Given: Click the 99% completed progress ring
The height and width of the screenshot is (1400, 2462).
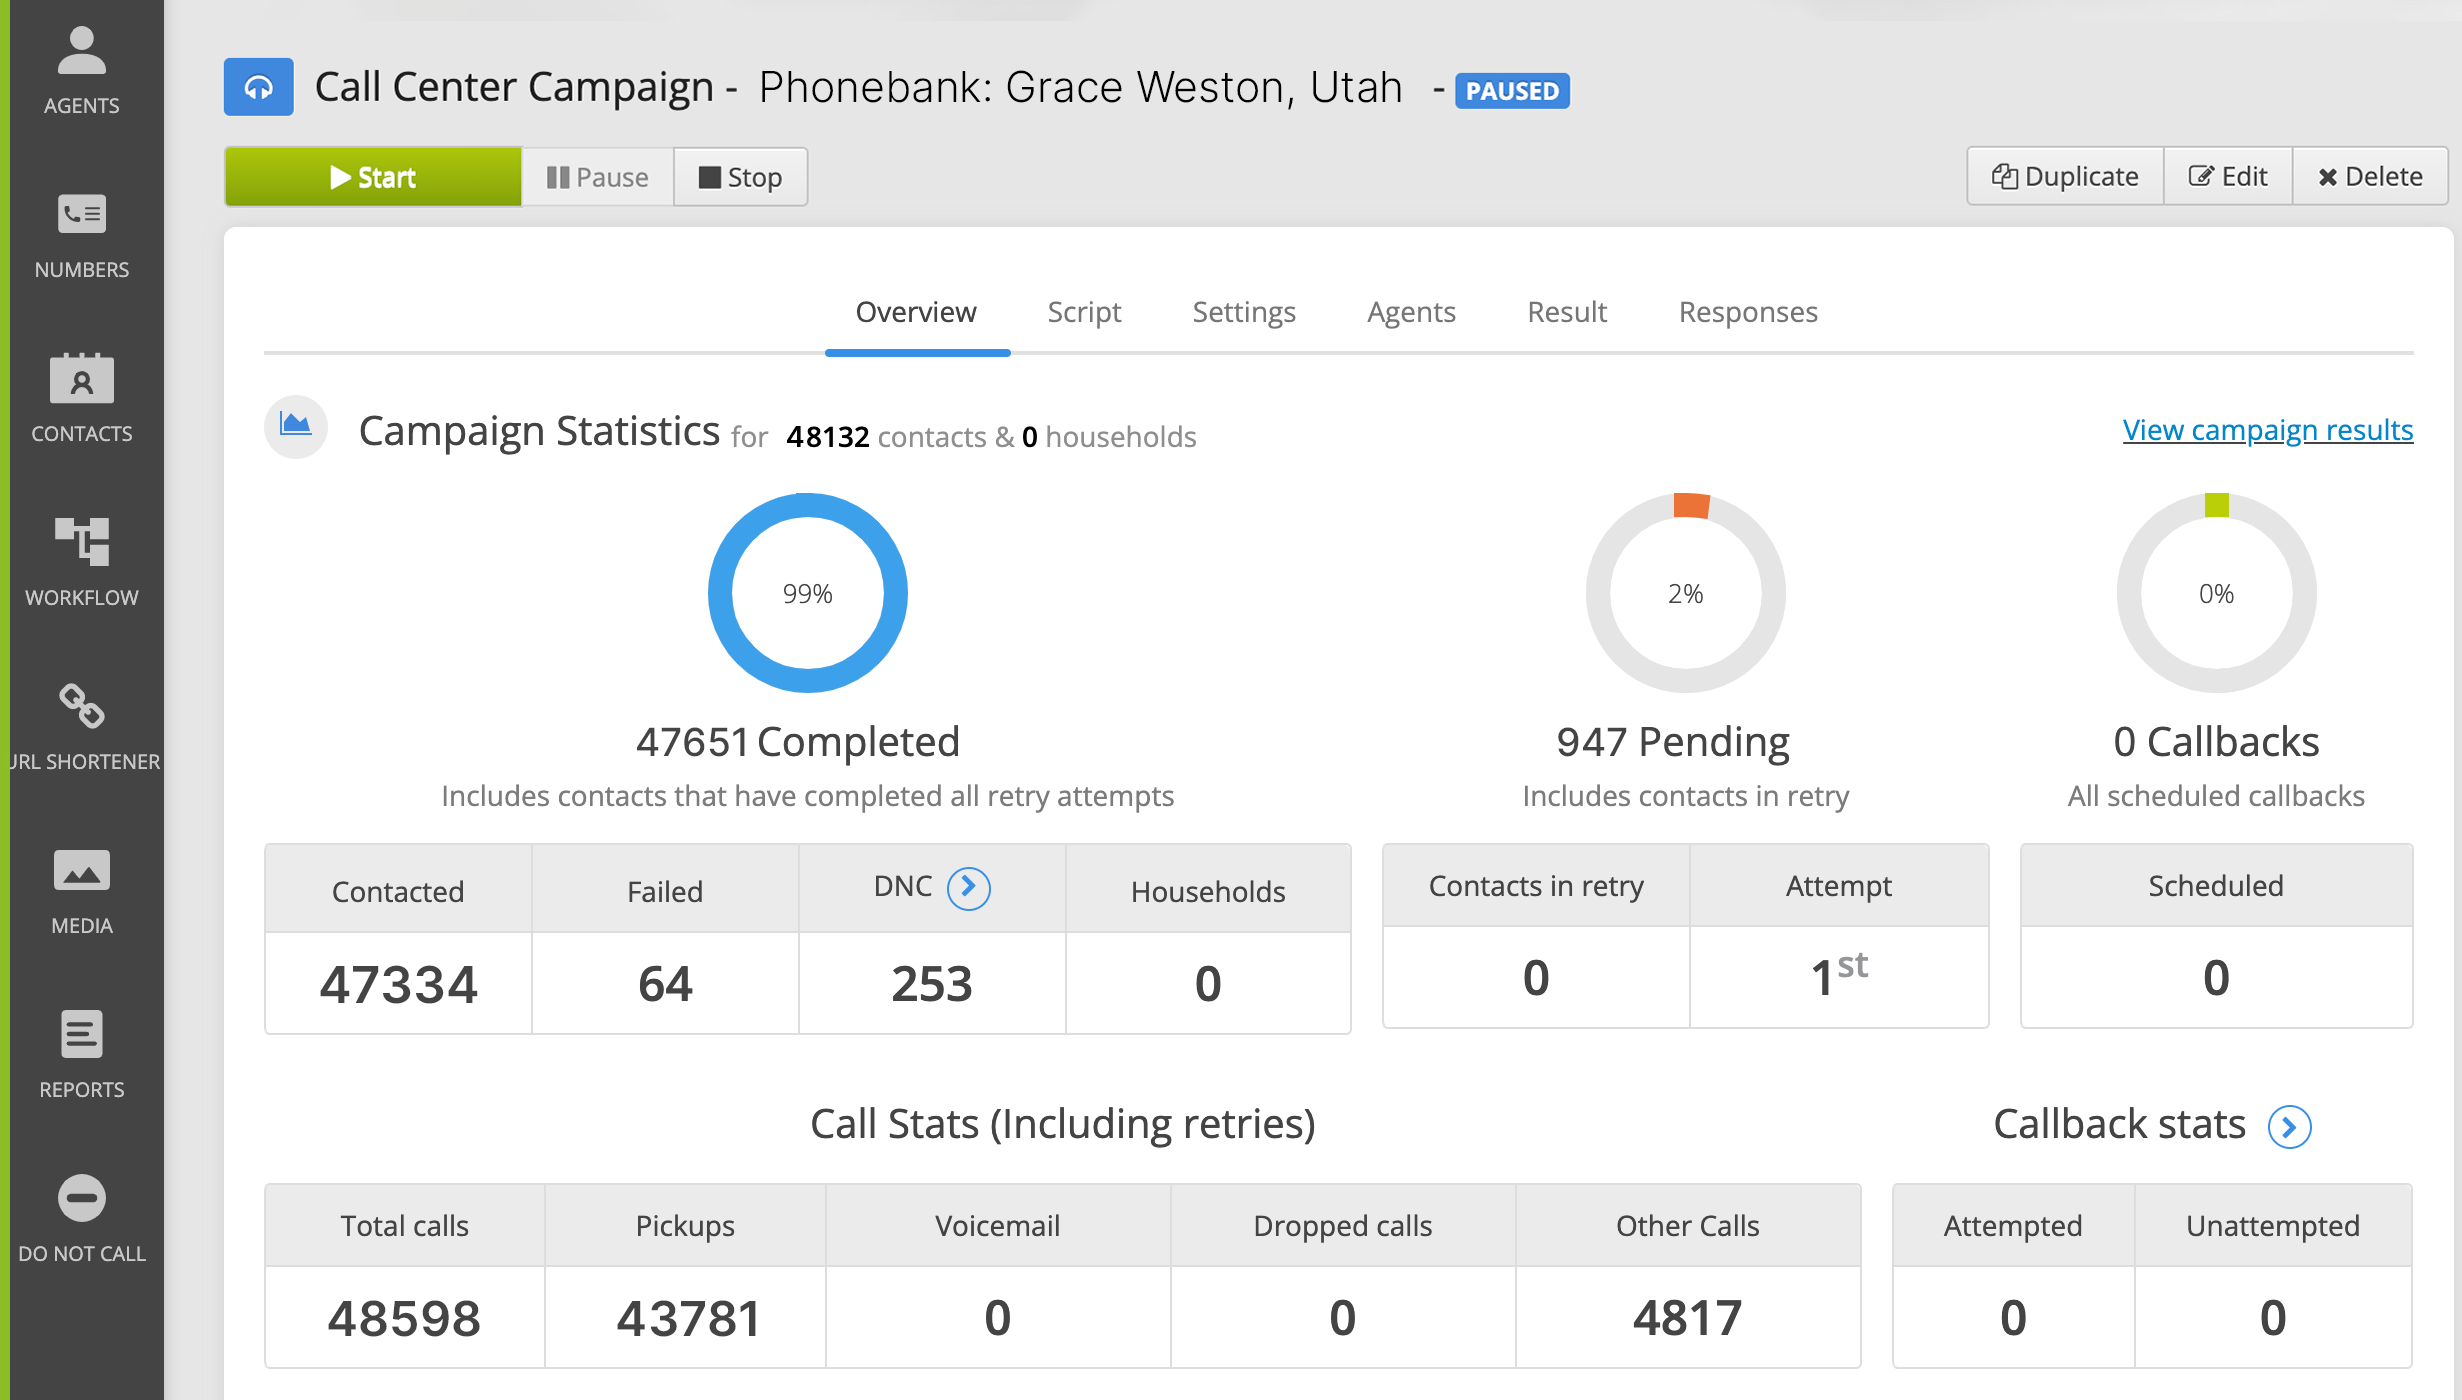Looking at the screenshot, I should (x=807, y=593).
